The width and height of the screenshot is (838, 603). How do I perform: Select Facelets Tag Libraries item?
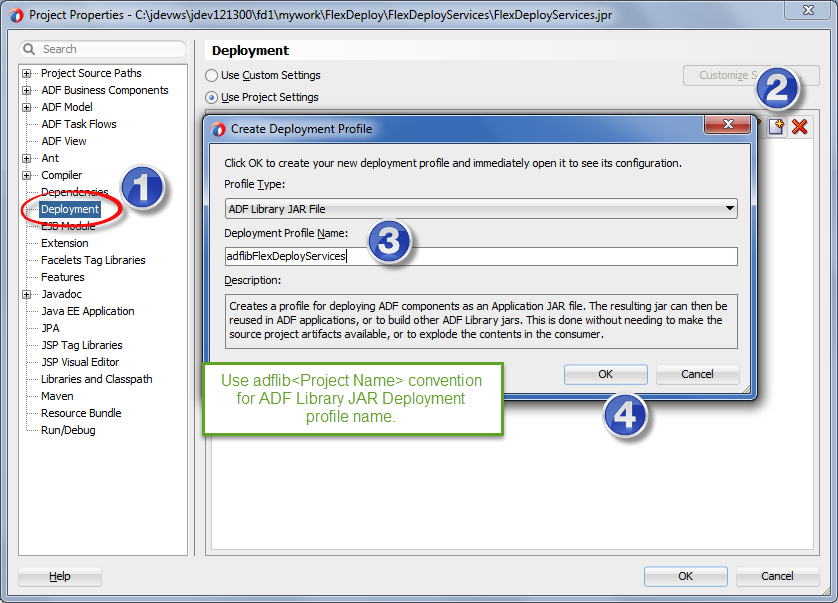(93, 260)
